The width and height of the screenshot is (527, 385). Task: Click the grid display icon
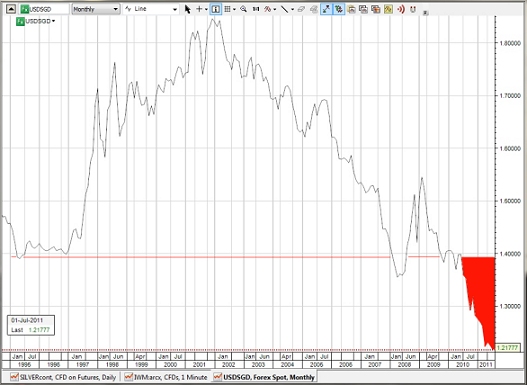tap(228, 9)
